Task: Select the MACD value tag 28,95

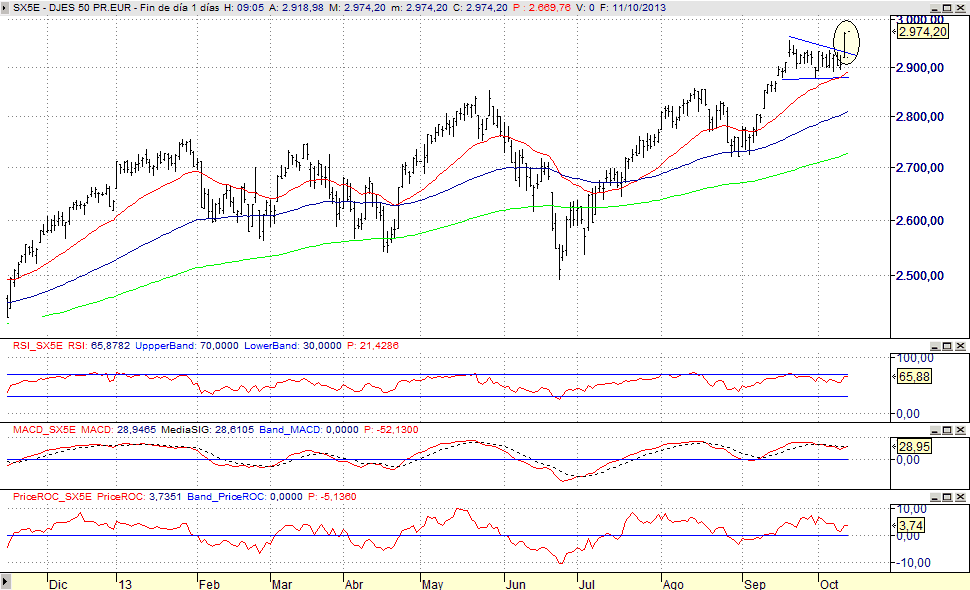Action: 914,447
